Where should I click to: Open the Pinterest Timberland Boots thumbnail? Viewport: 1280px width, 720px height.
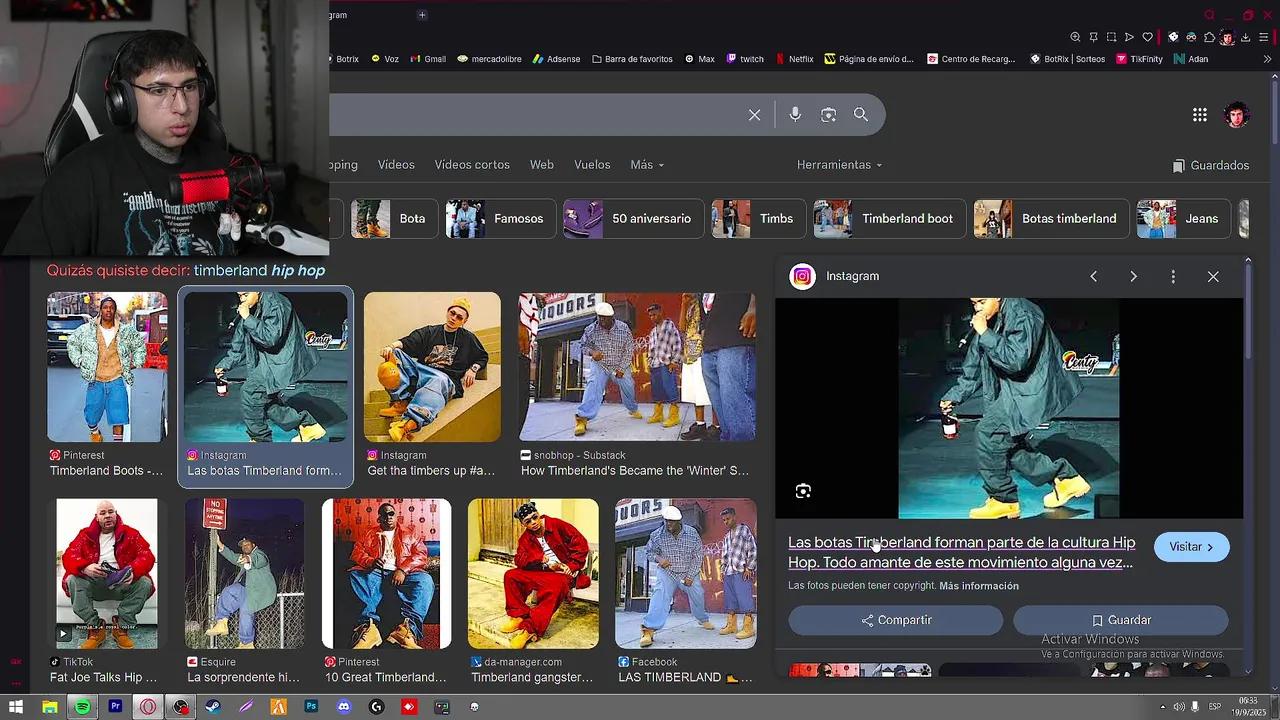tap(107, 367)
